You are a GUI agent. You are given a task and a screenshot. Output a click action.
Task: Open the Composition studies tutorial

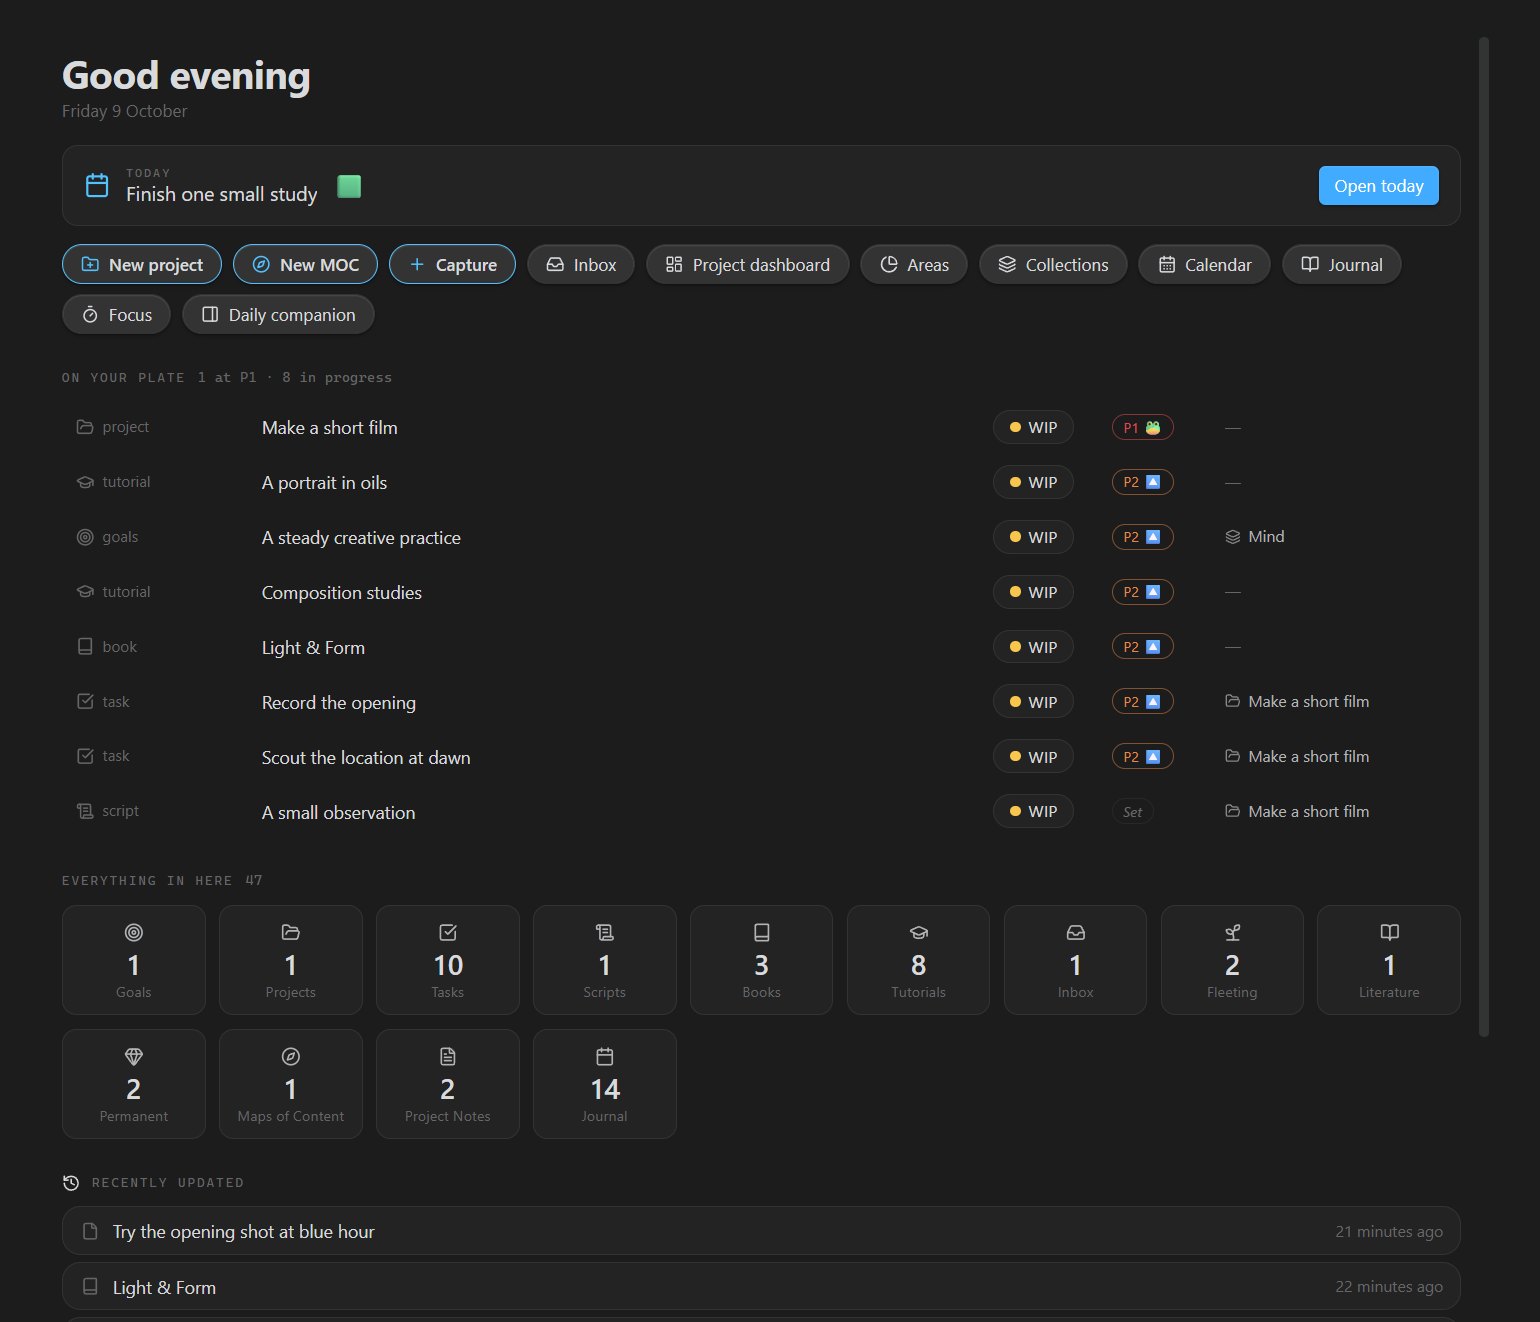342,593
